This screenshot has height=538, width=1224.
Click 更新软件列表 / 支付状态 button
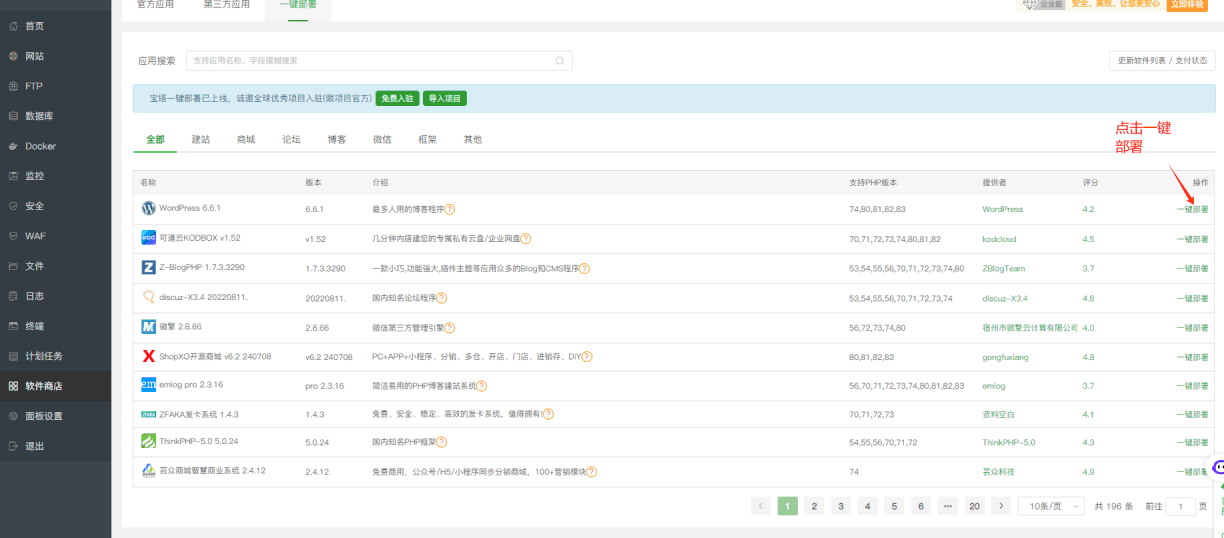1162,61
